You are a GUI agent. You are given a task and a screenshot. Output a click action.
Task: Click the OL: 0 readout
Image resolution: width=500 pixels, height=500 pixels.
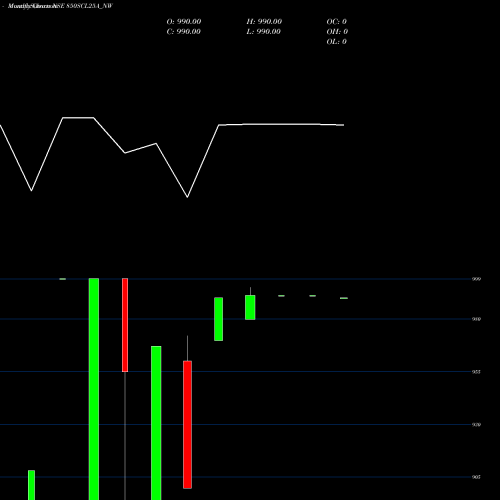[x=337, y=42]
